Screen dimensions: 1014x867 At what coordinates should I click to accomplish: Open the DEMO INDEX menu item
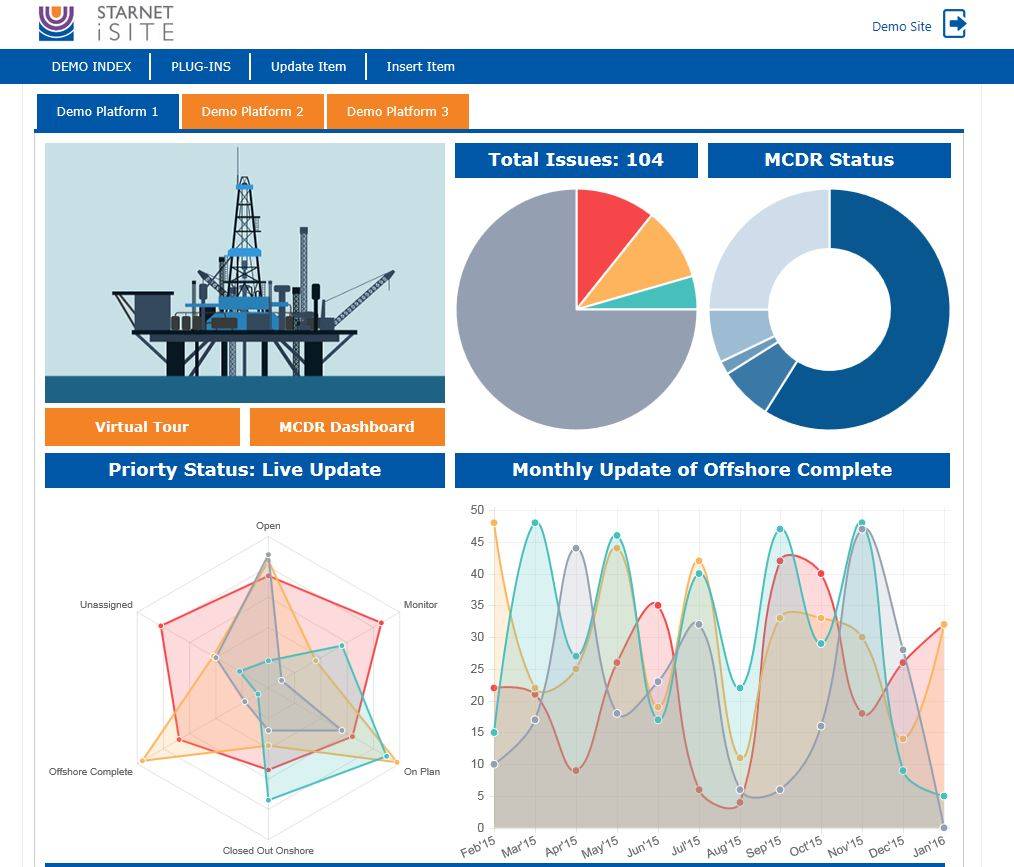91,67
